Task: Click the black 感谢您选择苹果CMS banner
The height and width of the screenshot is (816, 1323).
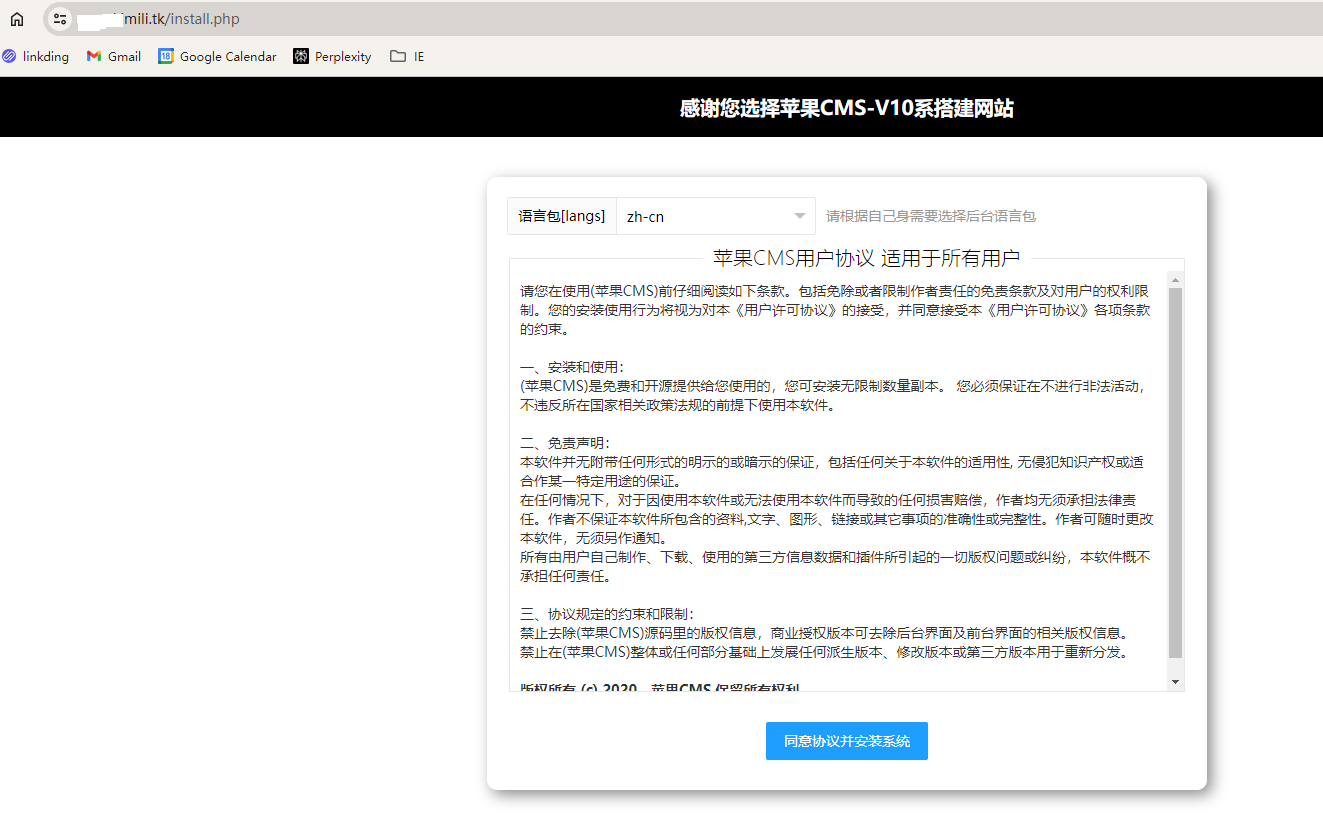Action: tap(846, 107)
